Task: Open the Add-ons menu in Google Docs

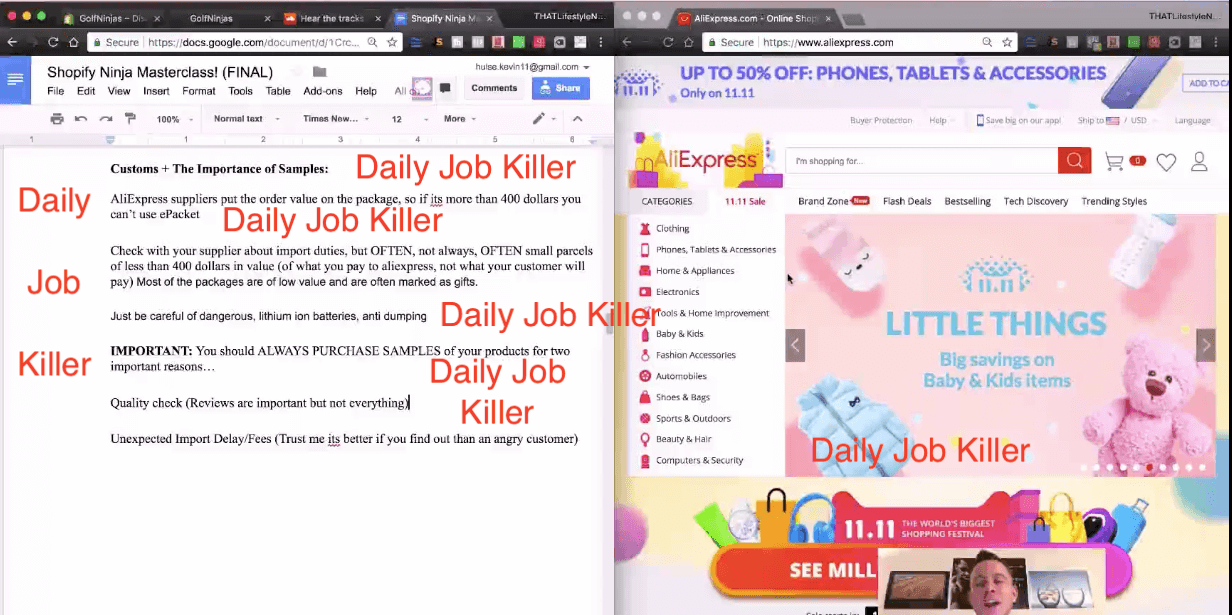Action: [323, 91]
